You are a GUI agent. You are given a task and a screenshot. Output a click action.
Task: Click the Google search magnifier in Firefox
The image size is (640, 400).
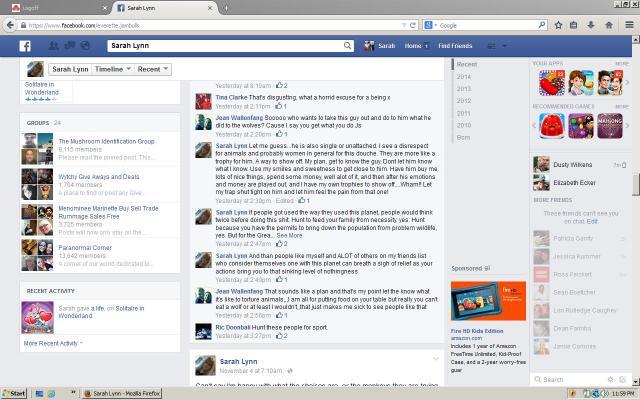(x=542, y=25)
